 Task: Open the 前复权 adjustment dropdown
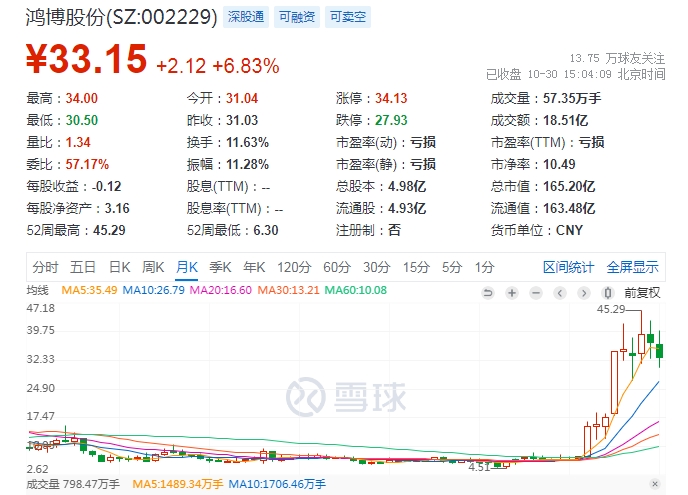click(642, 293)
